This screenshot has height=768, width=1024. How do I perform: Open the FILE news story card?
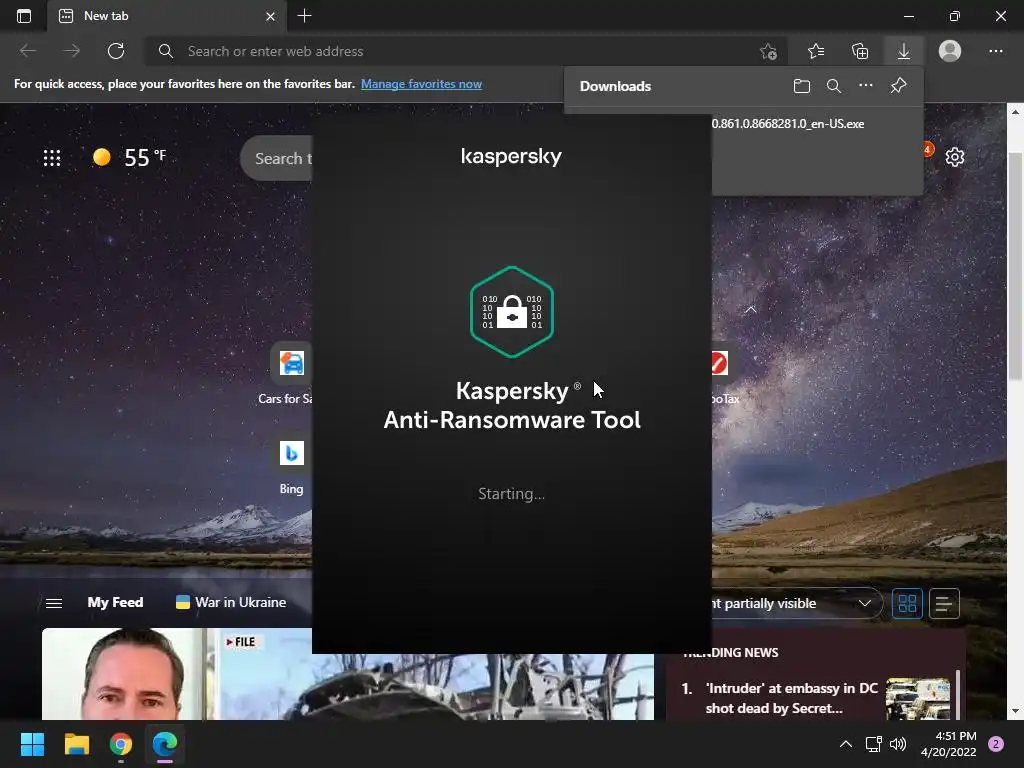pyautogui.click(x=347, y=674)
